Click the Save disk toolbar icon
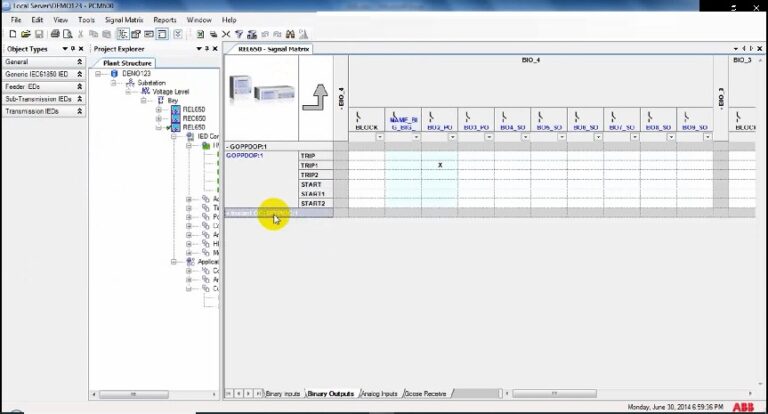Screen dimensions: 768x414 39,34
